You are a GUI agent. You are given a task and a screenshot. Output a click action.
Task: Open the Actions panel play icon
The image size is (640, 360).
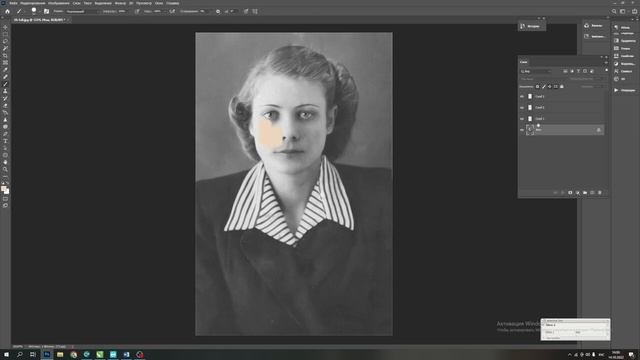coord(616,90)
